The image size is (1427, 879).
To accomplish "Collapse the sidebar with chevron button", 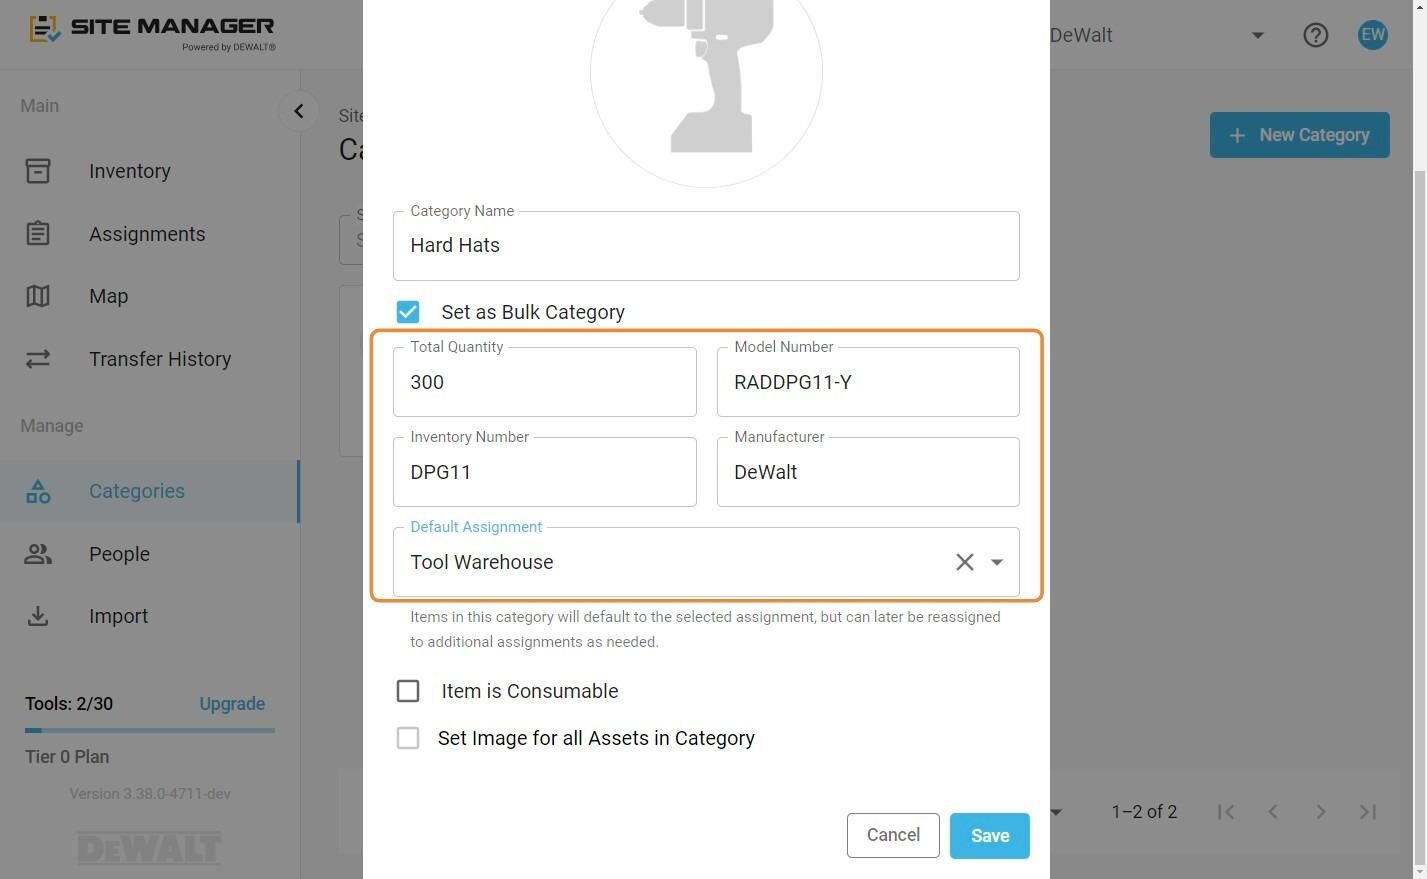I will (299, 111).
